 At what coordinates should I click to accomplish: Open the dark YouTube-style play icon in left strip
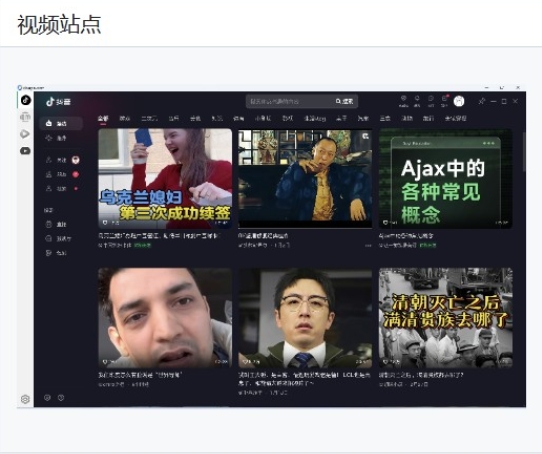coord(25,151)
